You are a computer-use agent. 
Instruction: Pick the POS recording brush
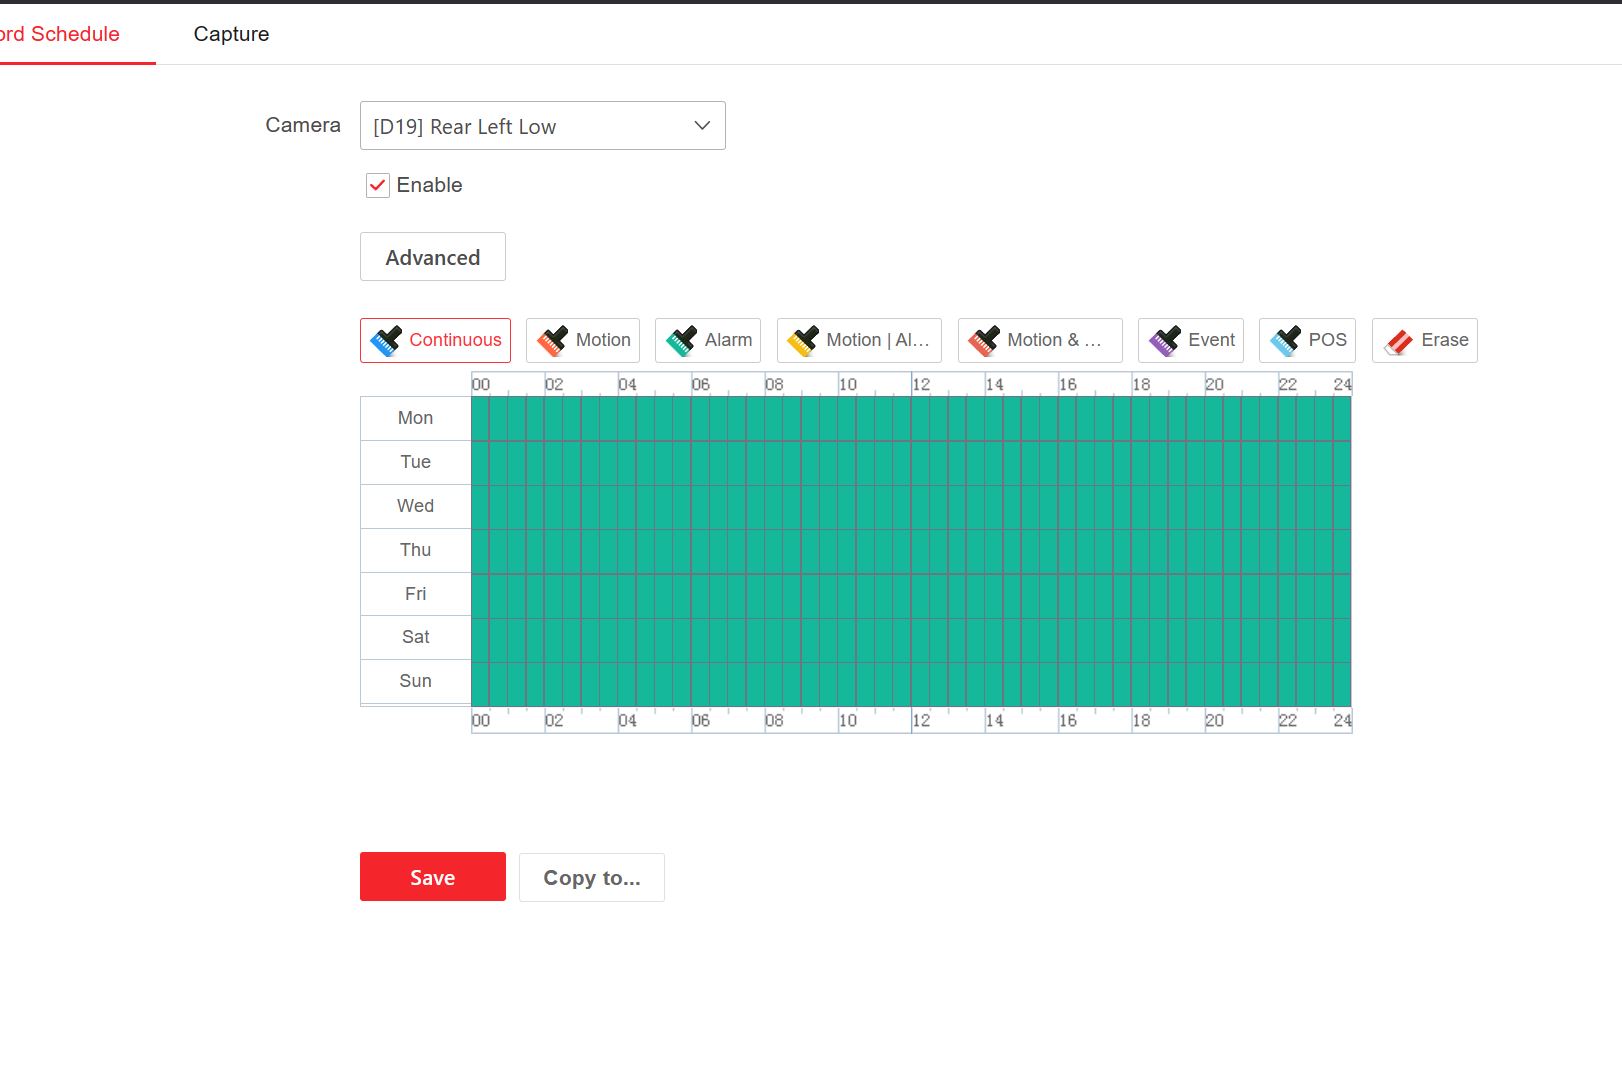tap(1307, 340)
